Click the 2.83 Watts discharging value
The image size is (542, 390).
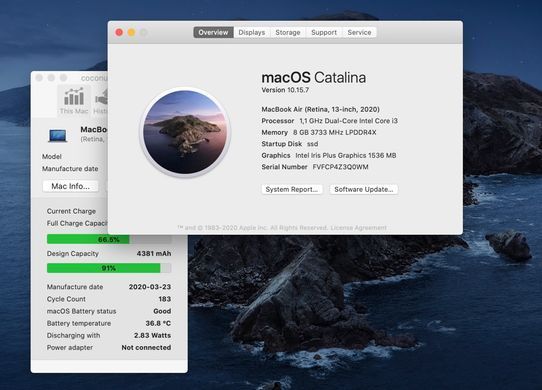[152, 335]
